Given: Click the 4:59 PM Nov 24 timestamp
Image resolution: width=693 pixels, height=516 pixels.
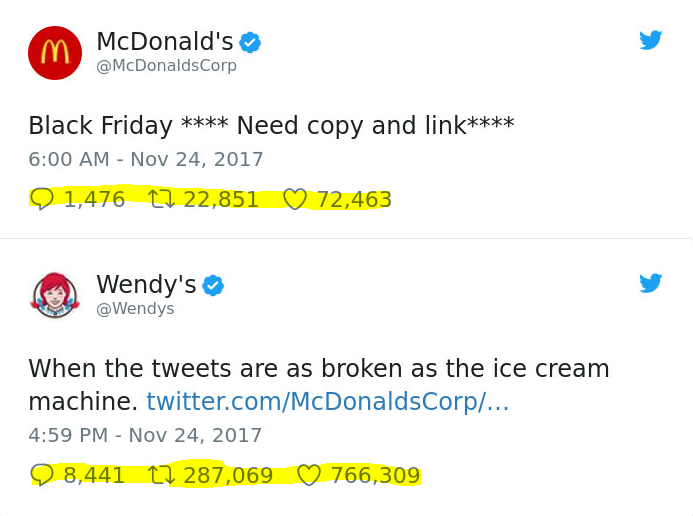Looking at the screenshot, I should (x=145, y=436).
